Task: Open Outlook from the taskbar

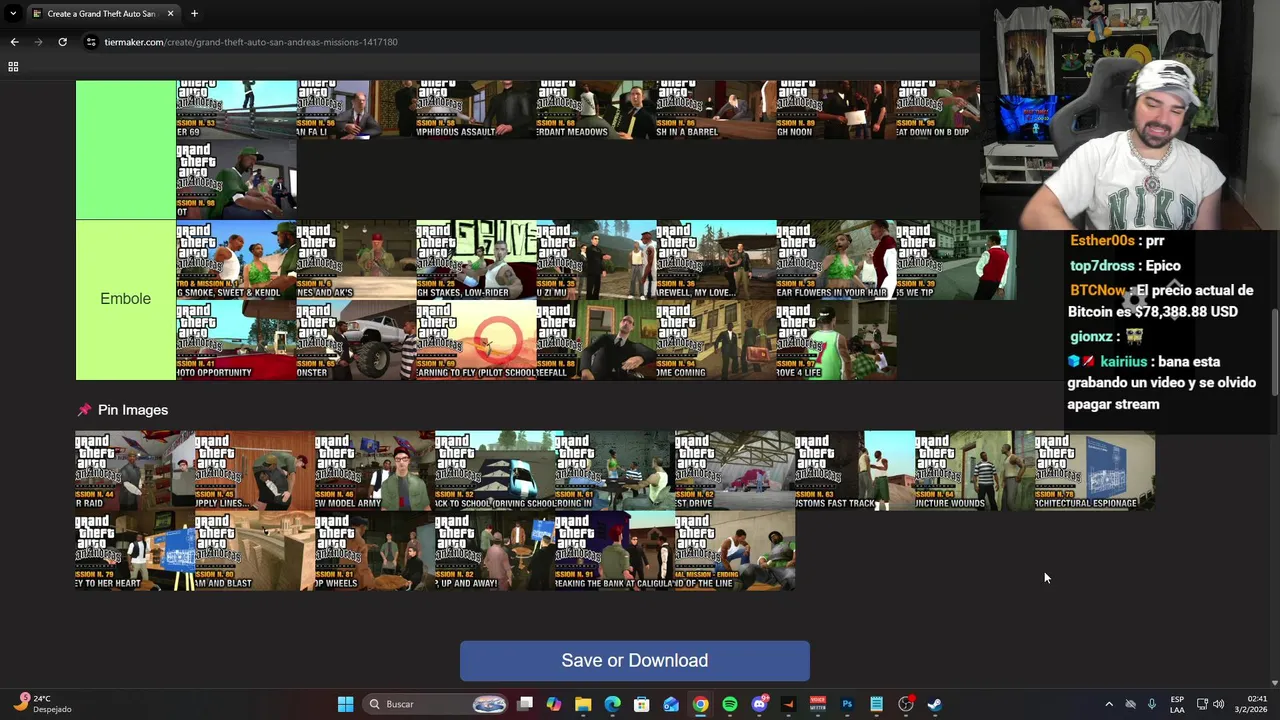Action: tap(671, 704)
